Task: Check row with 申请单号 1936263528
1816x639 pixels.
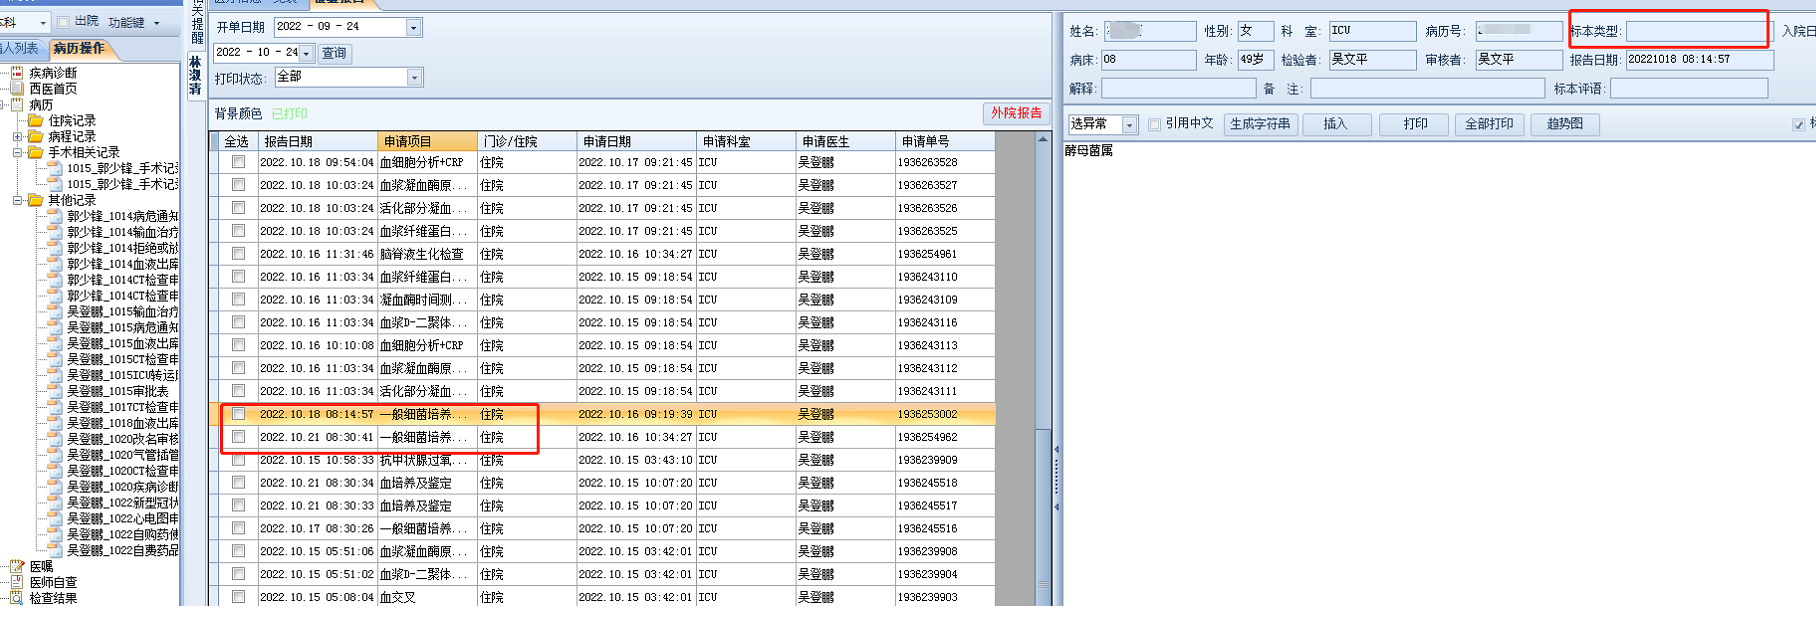Action: point(238,161)
